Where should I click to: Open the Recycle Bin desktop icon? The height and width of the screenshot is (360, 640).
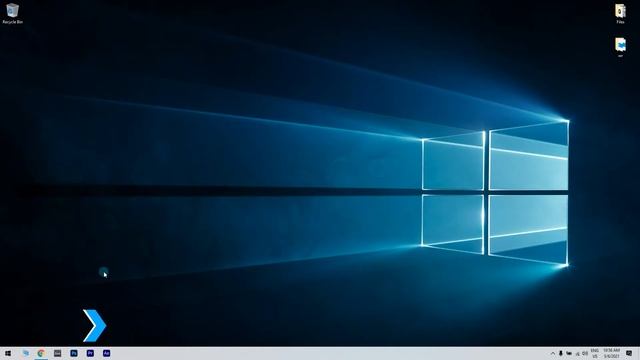click(x=12, y=13)
